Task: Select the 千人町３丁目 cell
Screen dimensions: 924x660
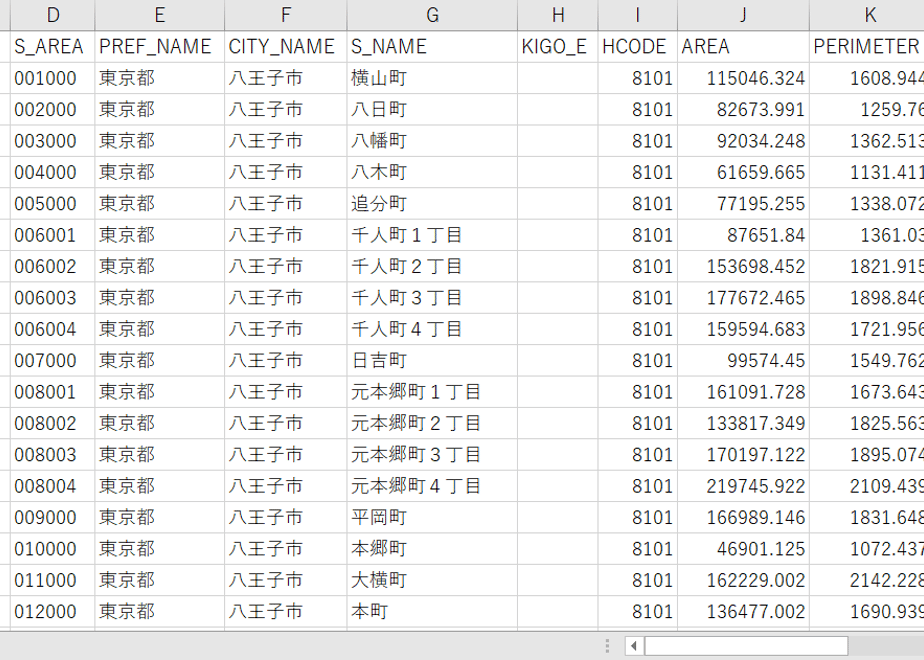Action: [432, 298]
